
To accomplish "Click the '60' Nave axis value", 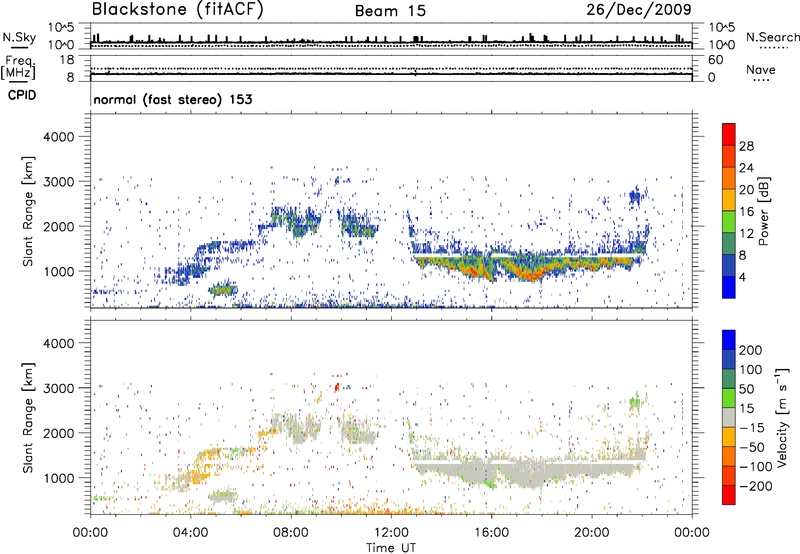I will click(715, 60).
